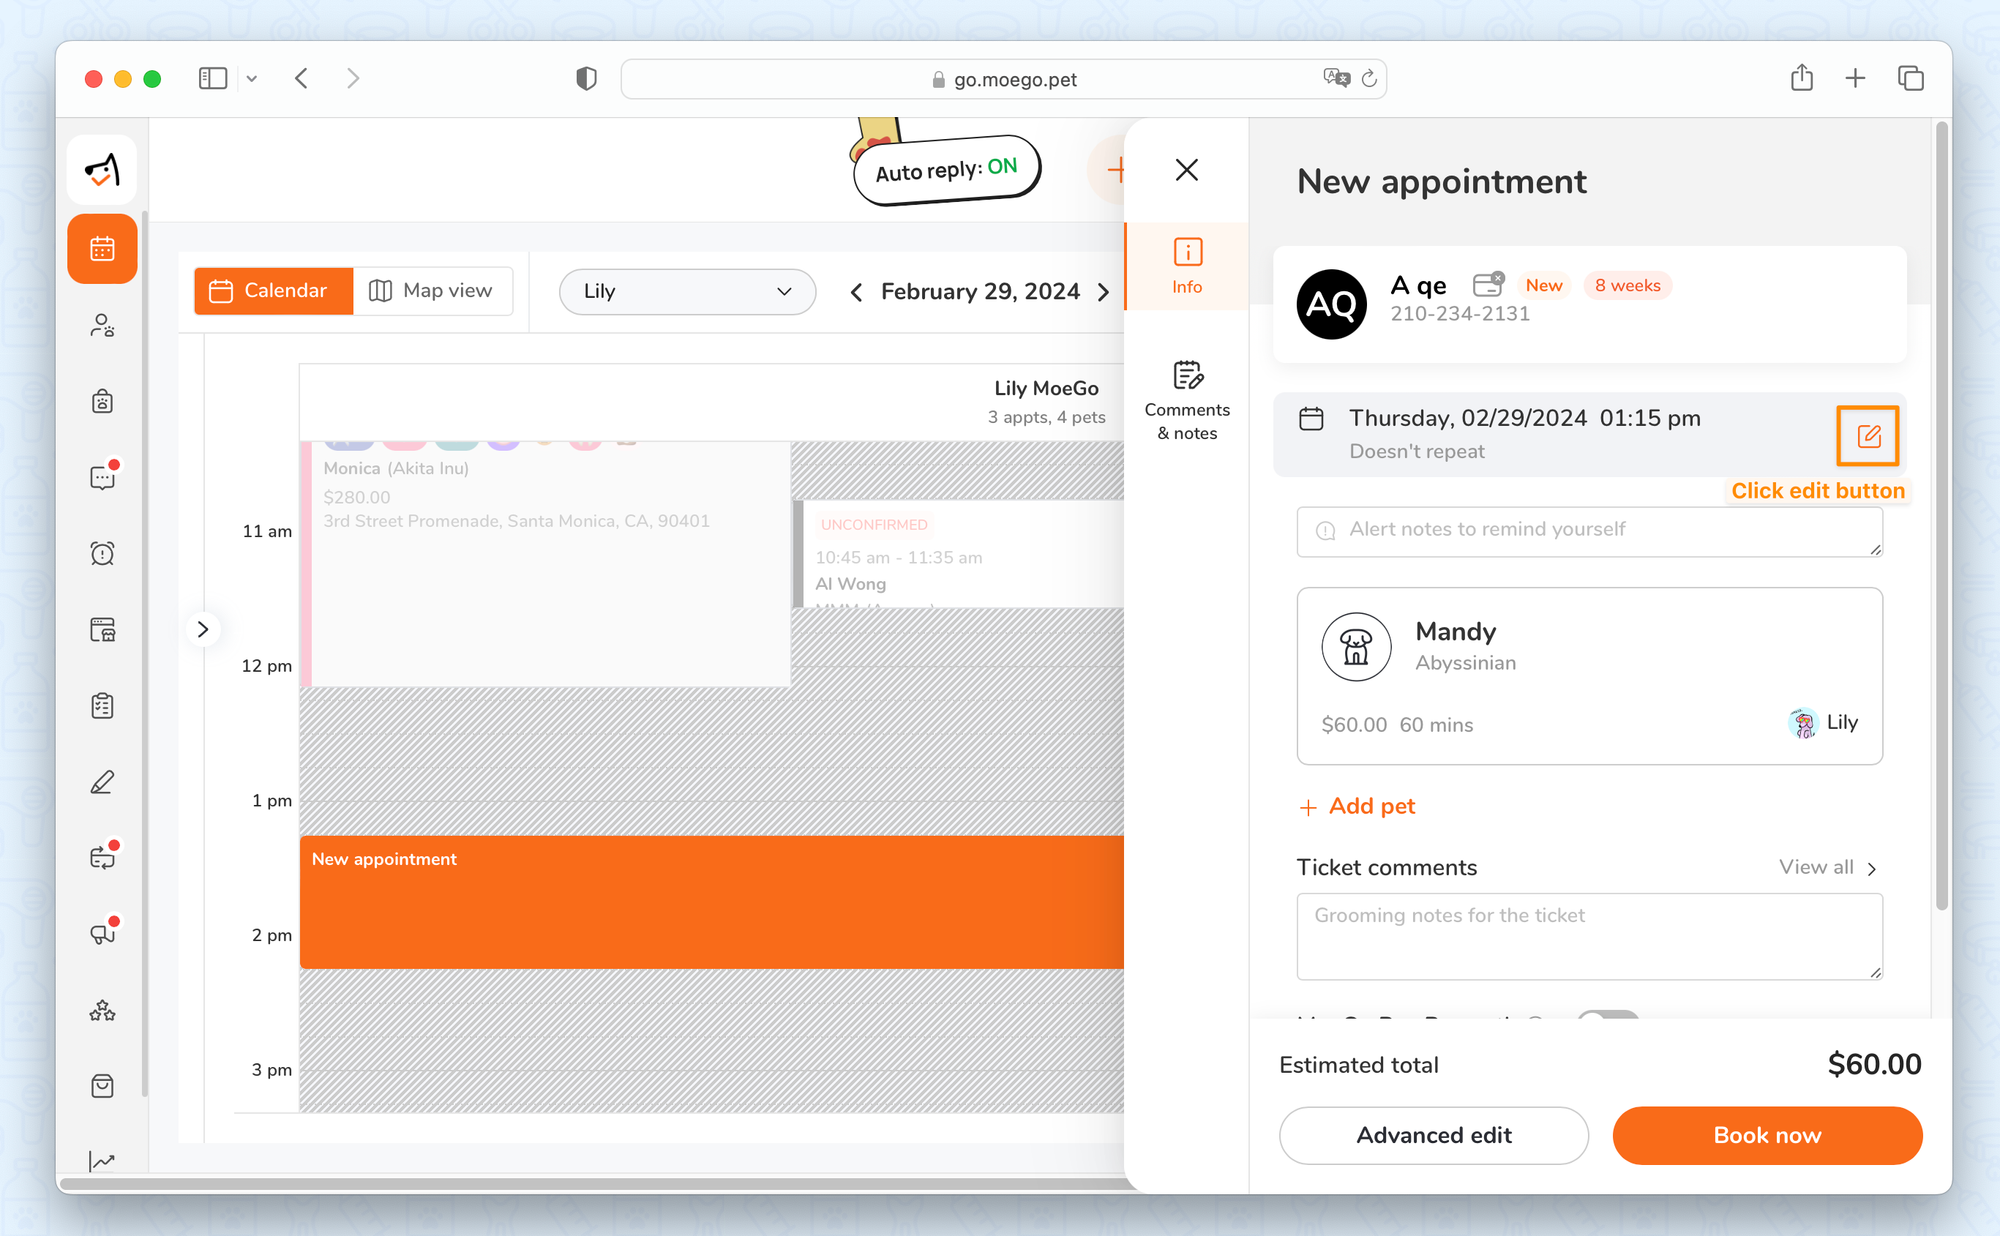This screenshot has width=2000, height=1236.
Task: Open the megaphone marketing icon
Action: pos(102,934)
